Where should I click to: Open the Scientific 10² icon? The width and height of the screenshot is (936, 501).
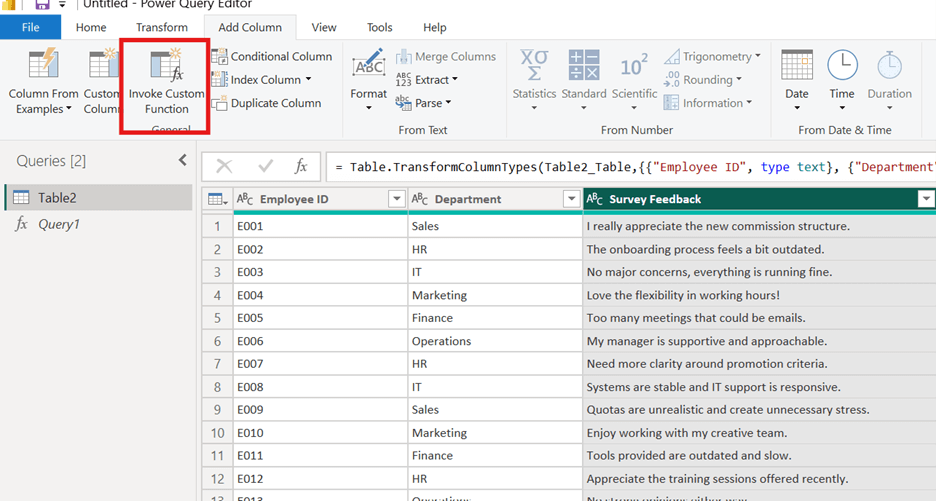click(x=634, y=64)
